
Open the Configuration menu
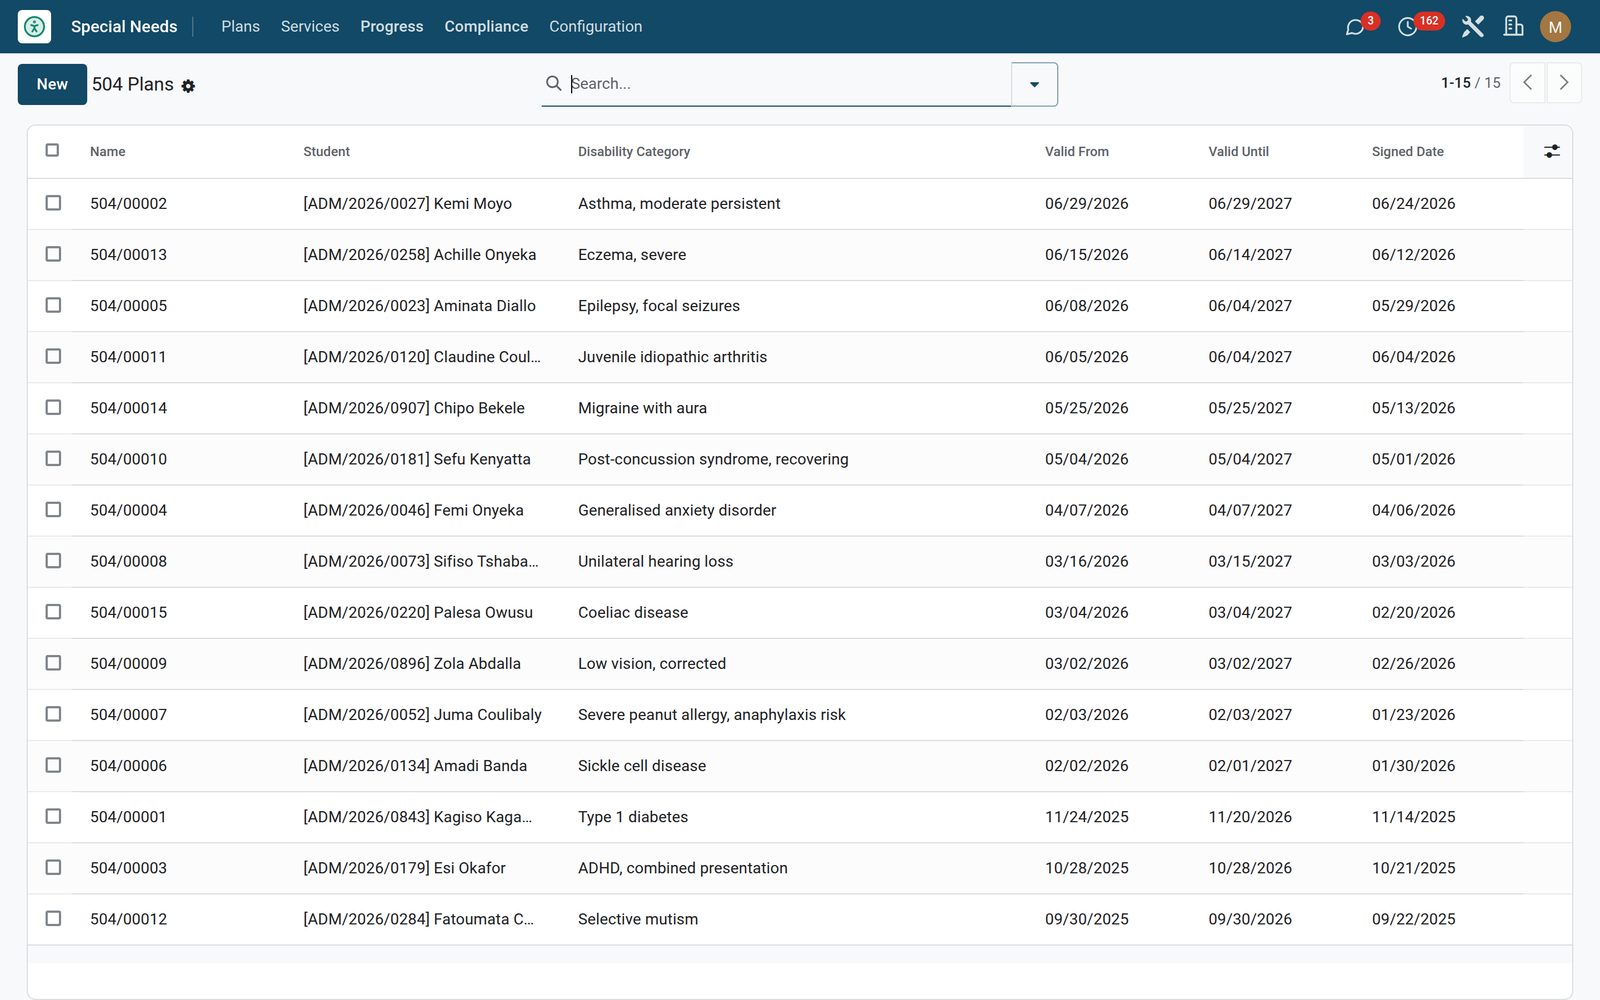point(596,27)
